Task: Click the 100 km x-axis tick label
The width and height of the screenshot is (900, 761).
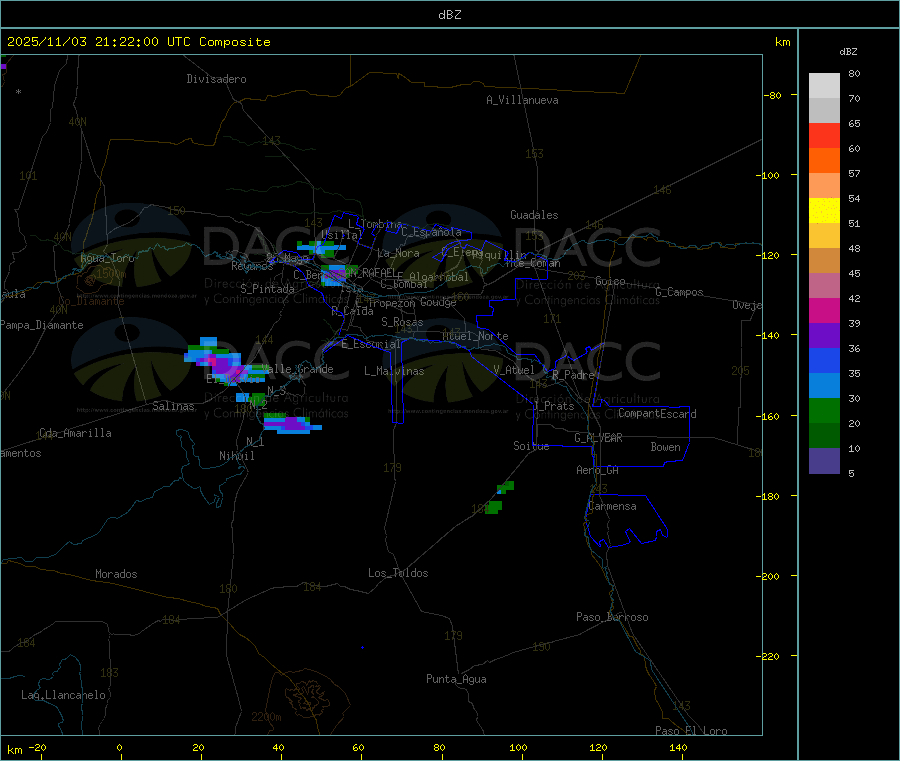Action: pos(518,747)
